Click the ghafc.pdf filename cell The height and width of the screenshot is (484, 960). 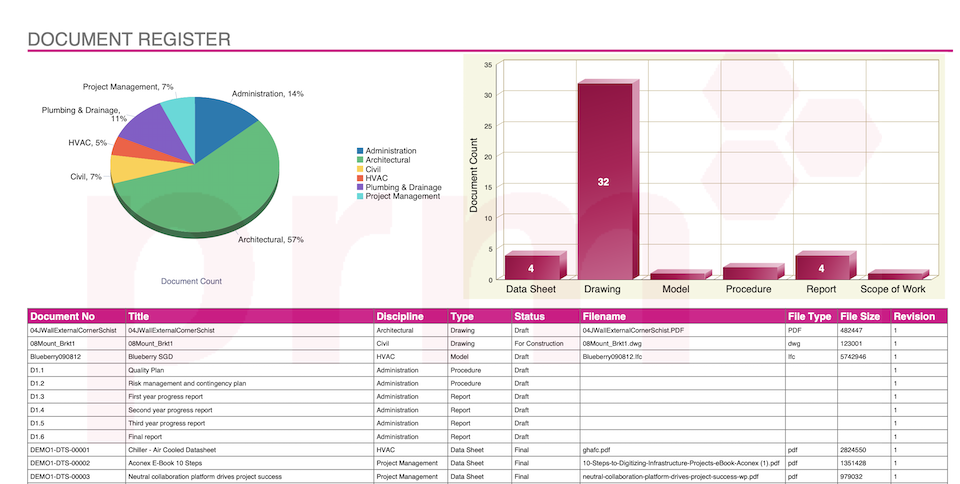pyautogui.click(x=600, y=450)
